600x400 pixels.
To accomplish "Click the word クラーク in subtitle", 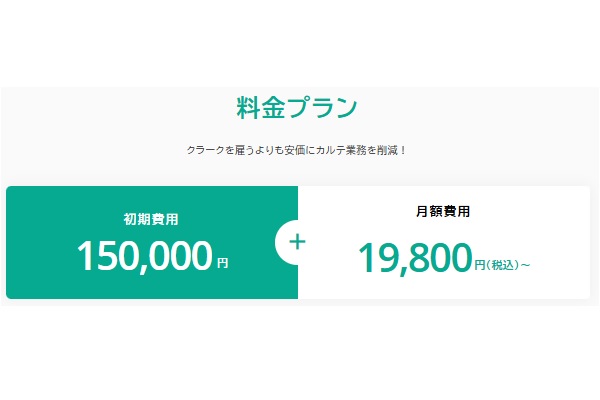I will point(204,149).
